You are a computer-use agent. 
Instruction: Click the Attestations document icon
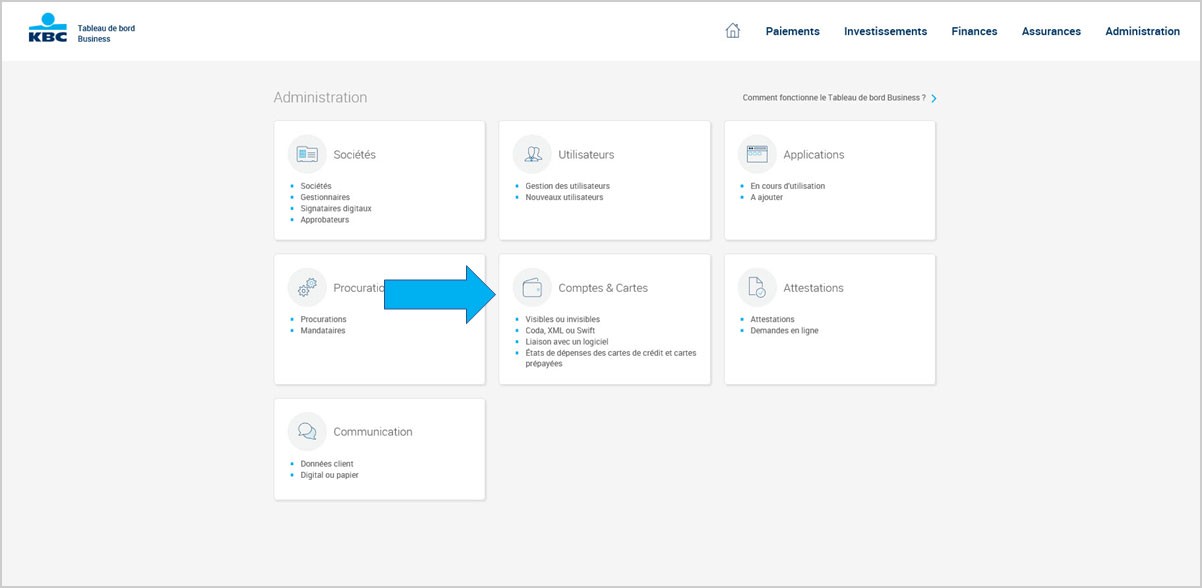click(x=757, y=287)
